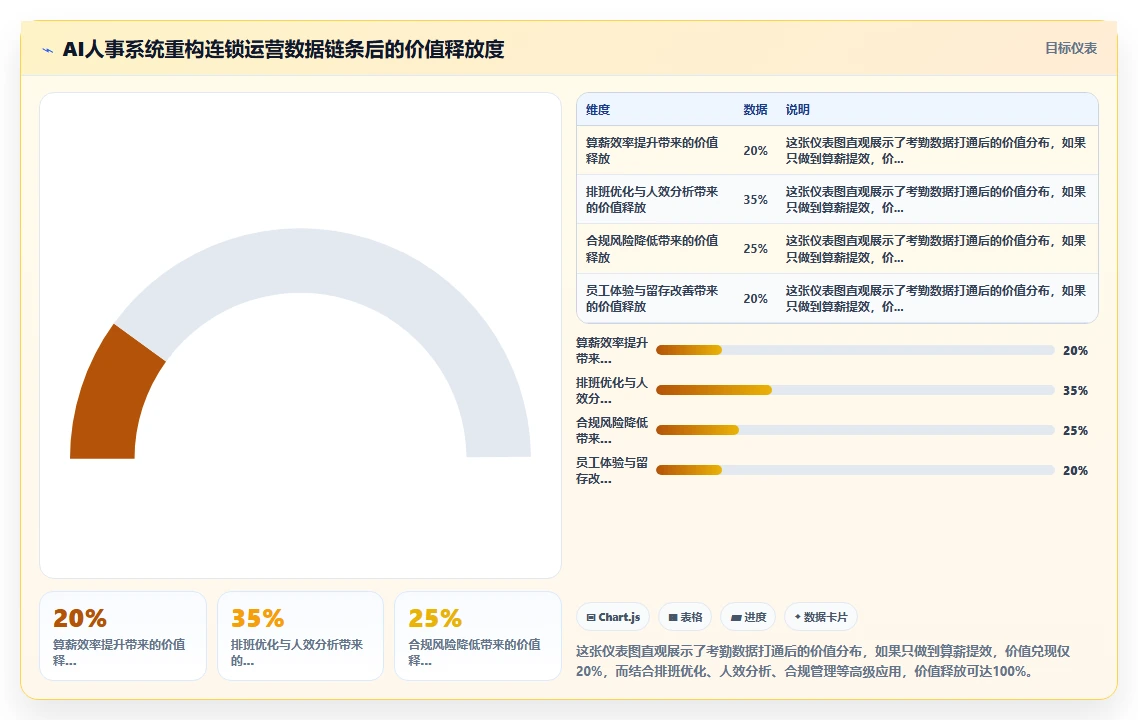Click the 排班优化与人效分 progress bar
This screenshot has width=1138, height=720.
855,390
